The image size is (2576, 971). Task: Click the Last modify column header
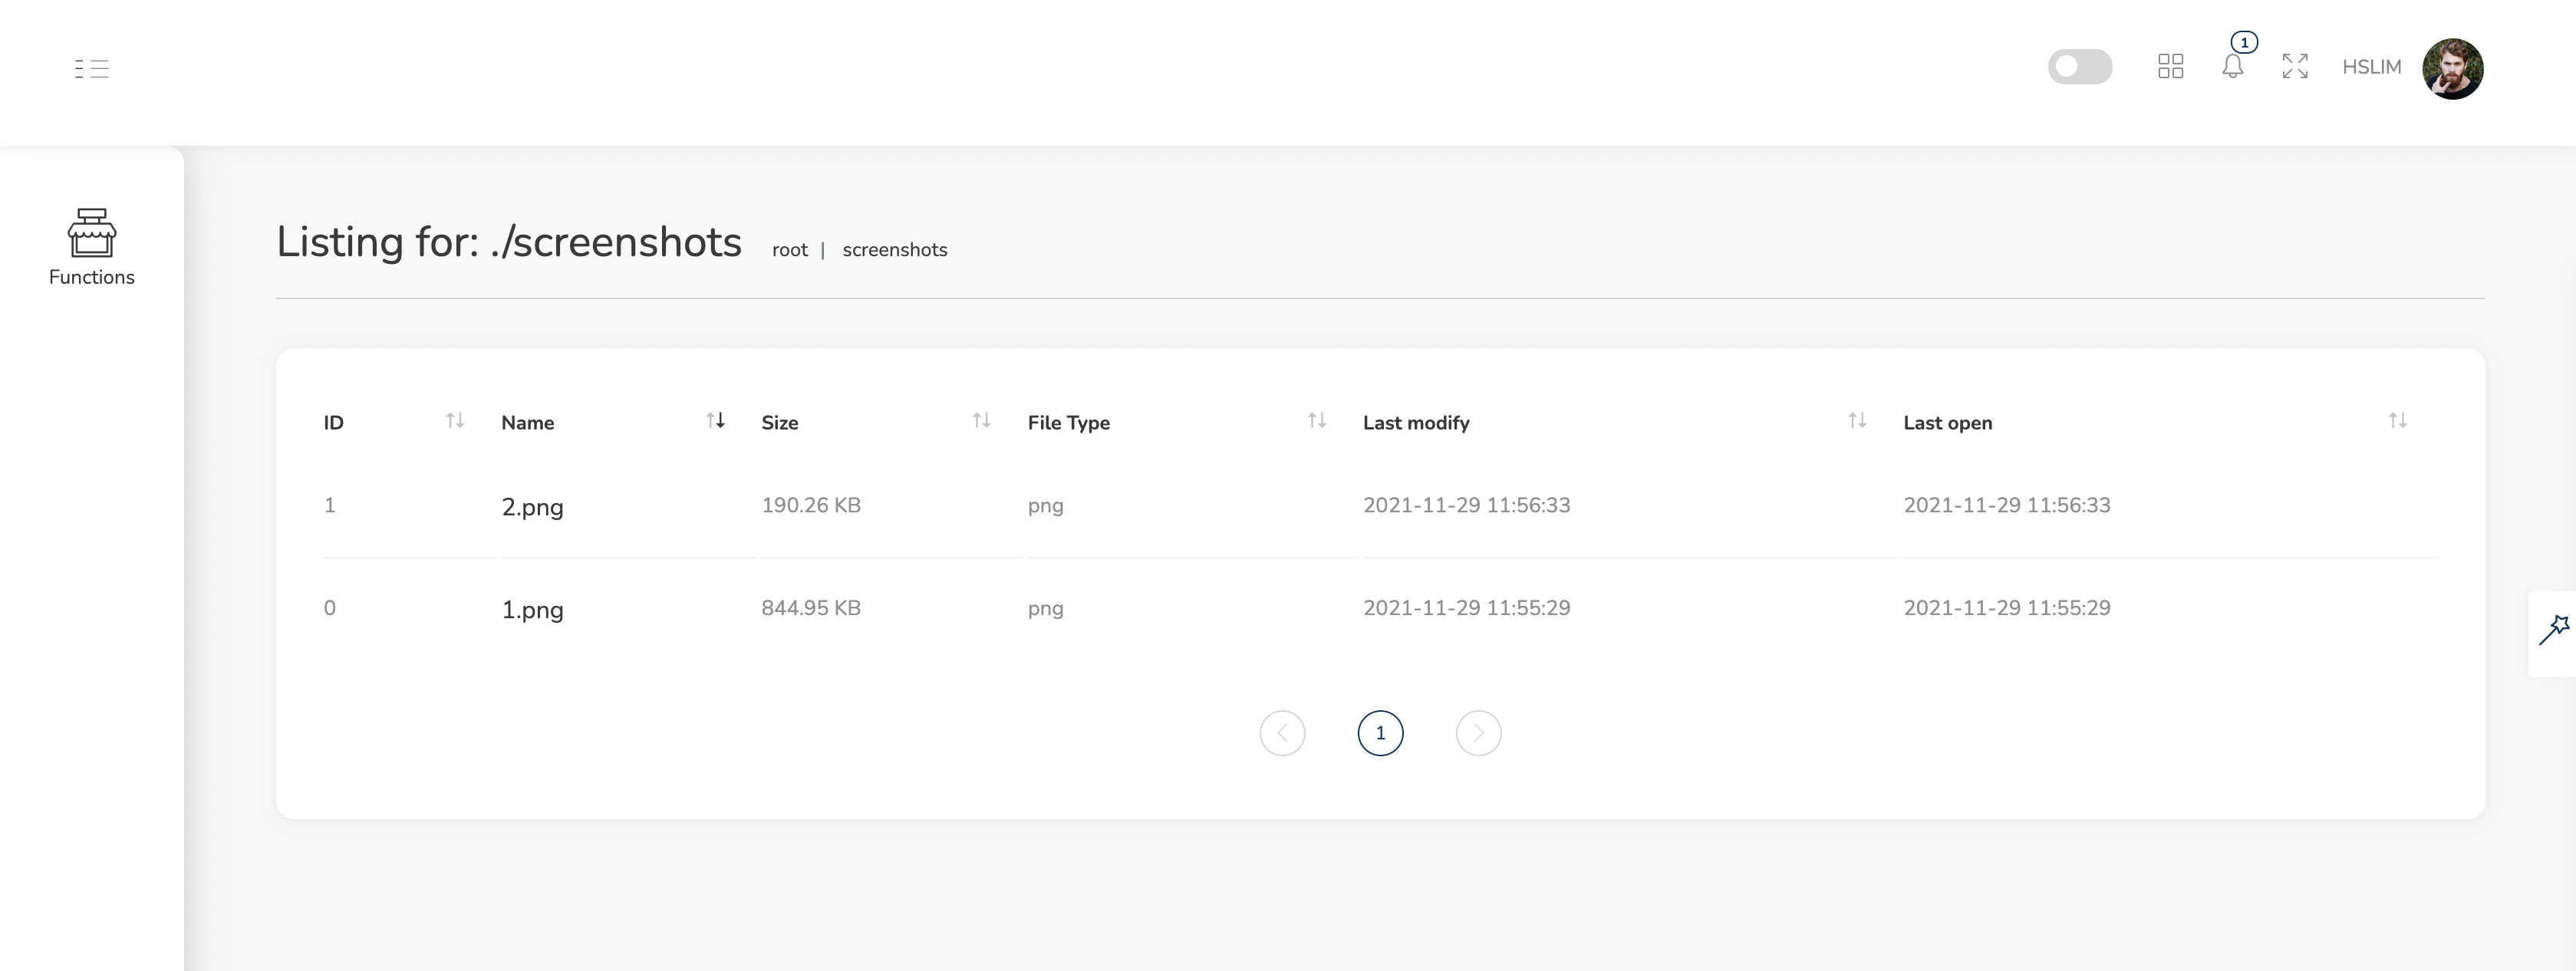click(1416, 423)
